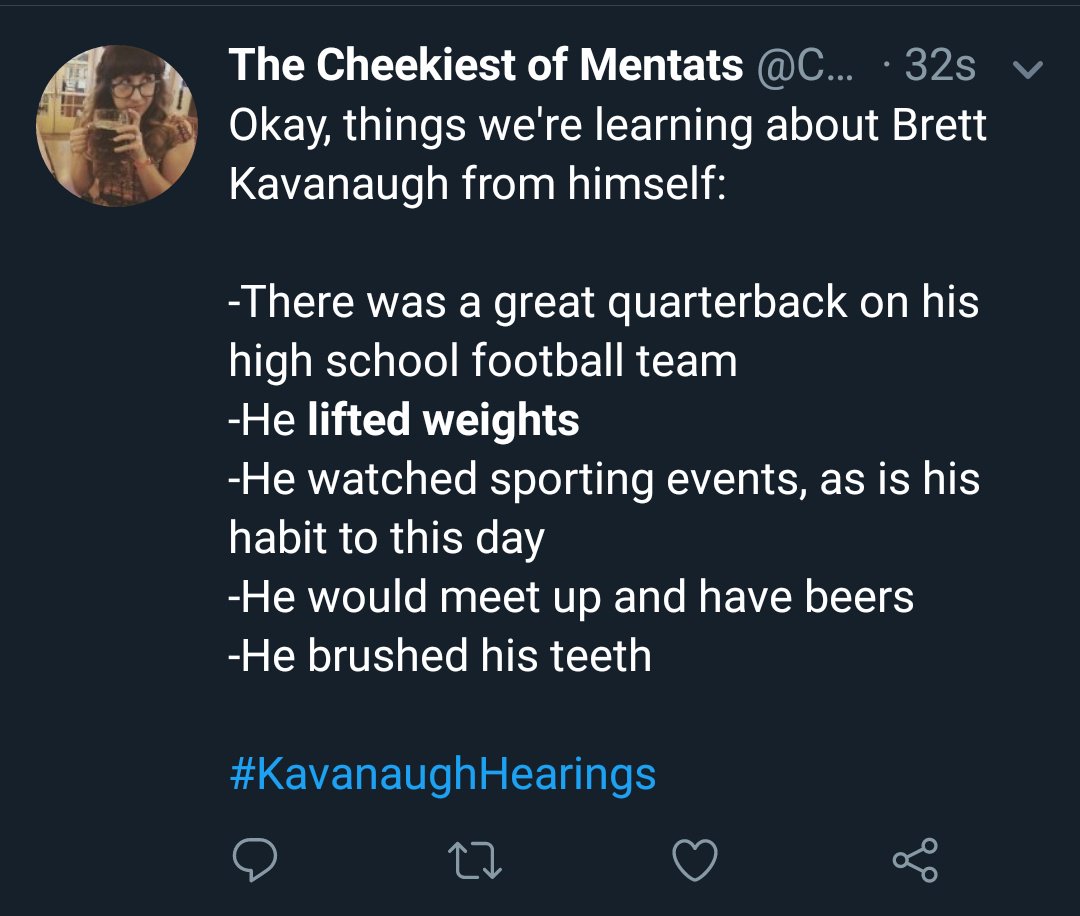Open the tweet options chevron menu
This screenshot has height=916, width=1080.
point(1027,69)
